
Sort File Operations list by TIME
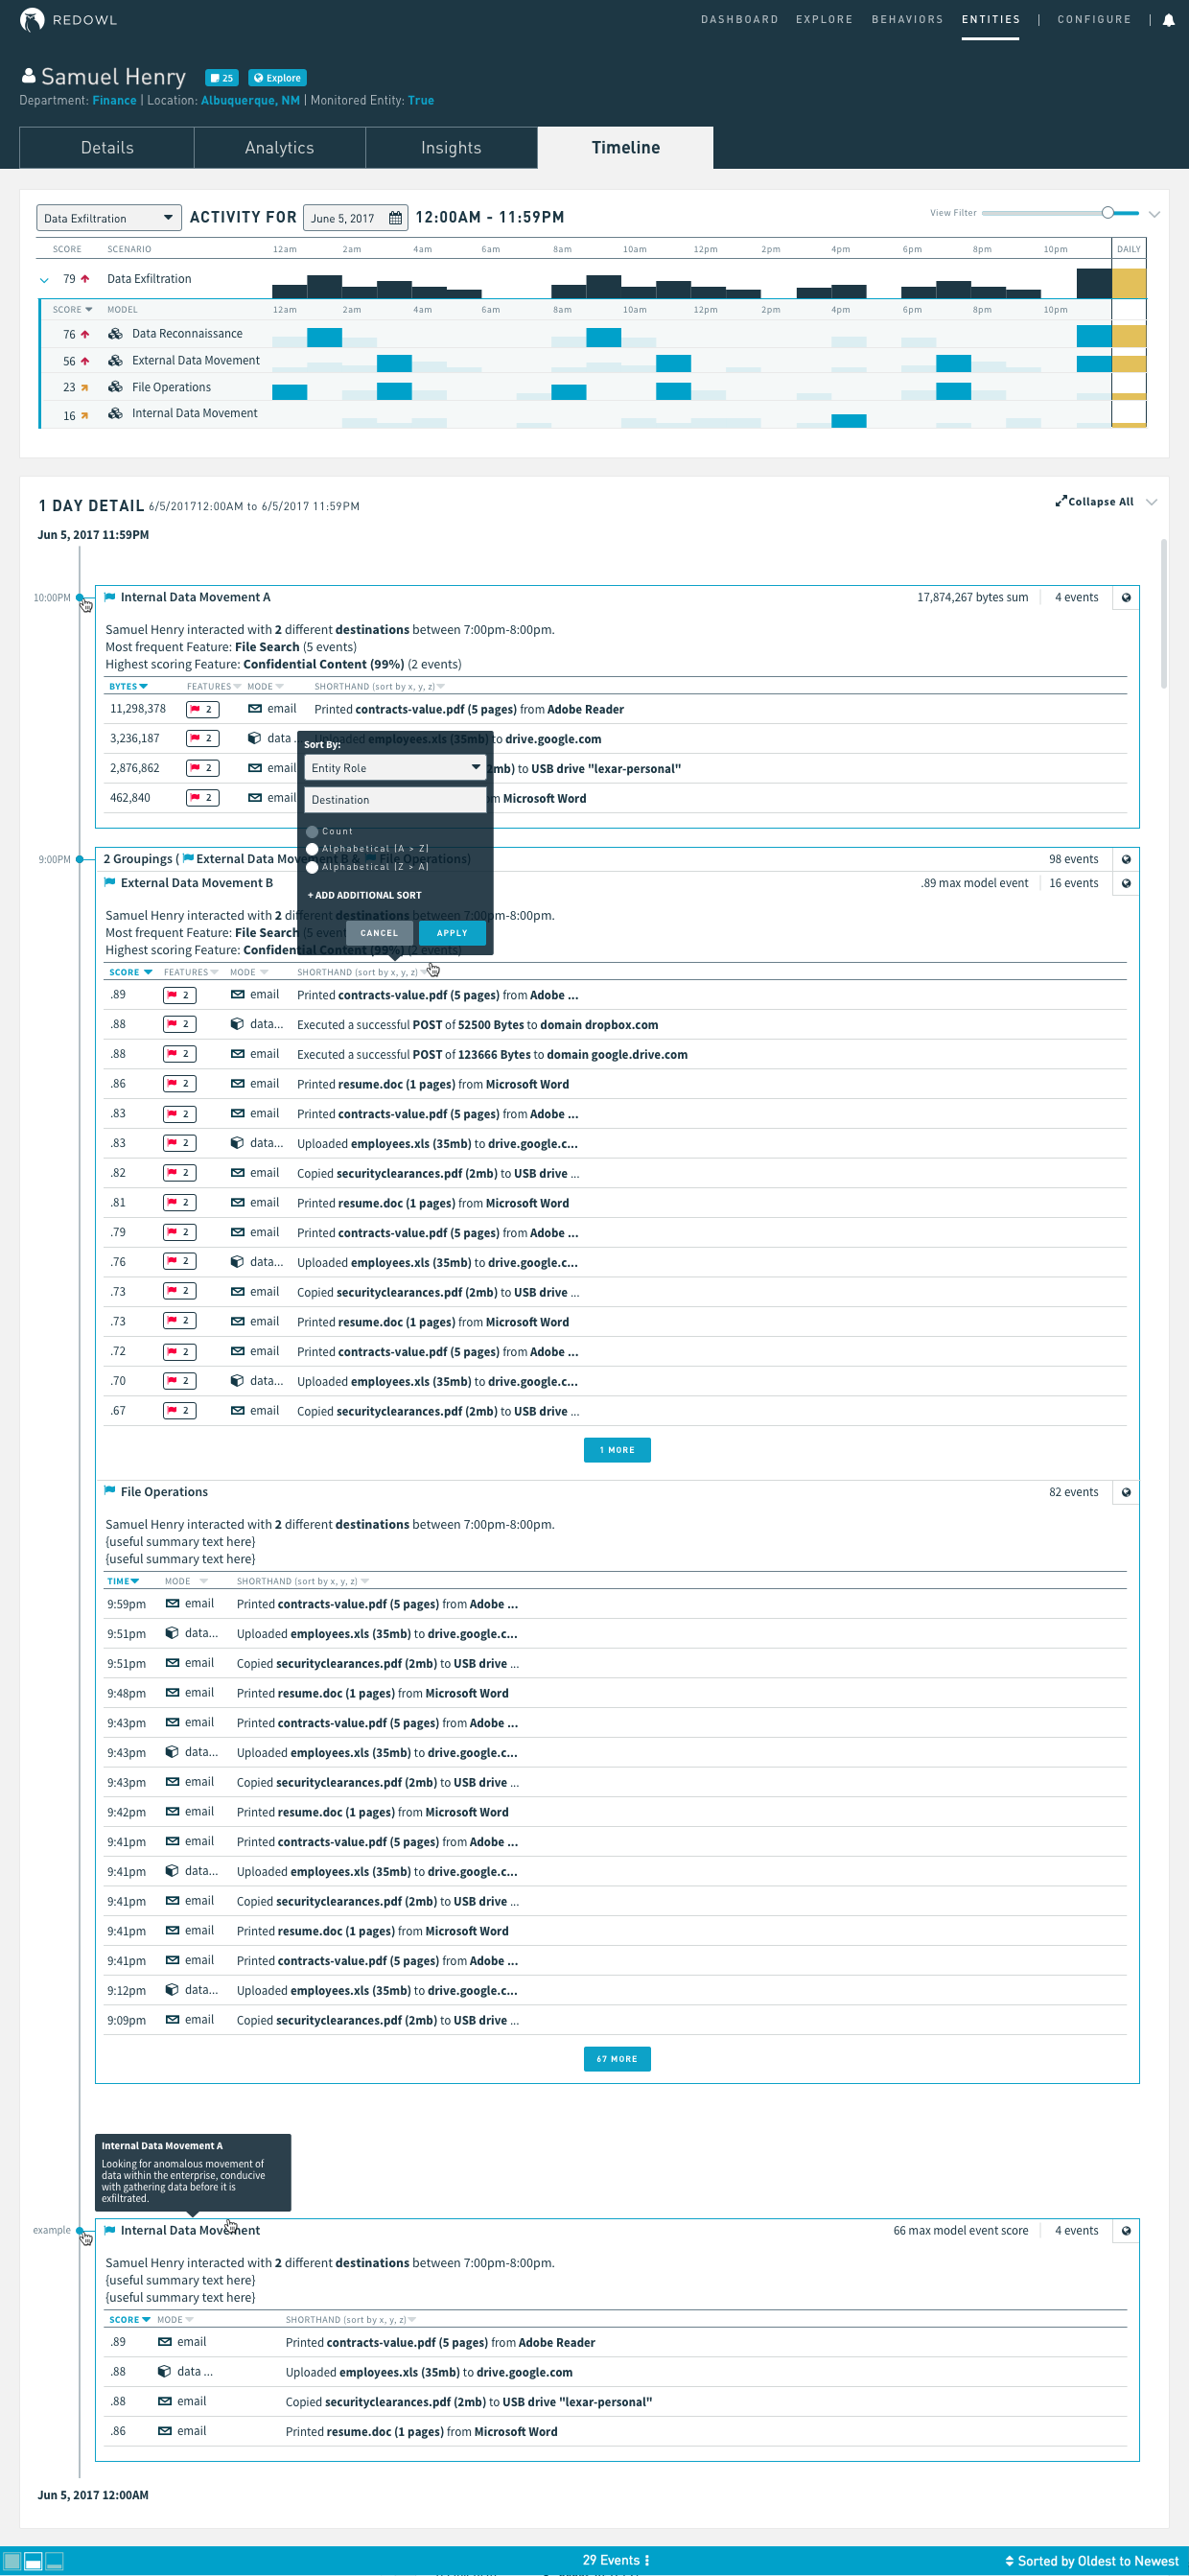[x=123, y=1582]
